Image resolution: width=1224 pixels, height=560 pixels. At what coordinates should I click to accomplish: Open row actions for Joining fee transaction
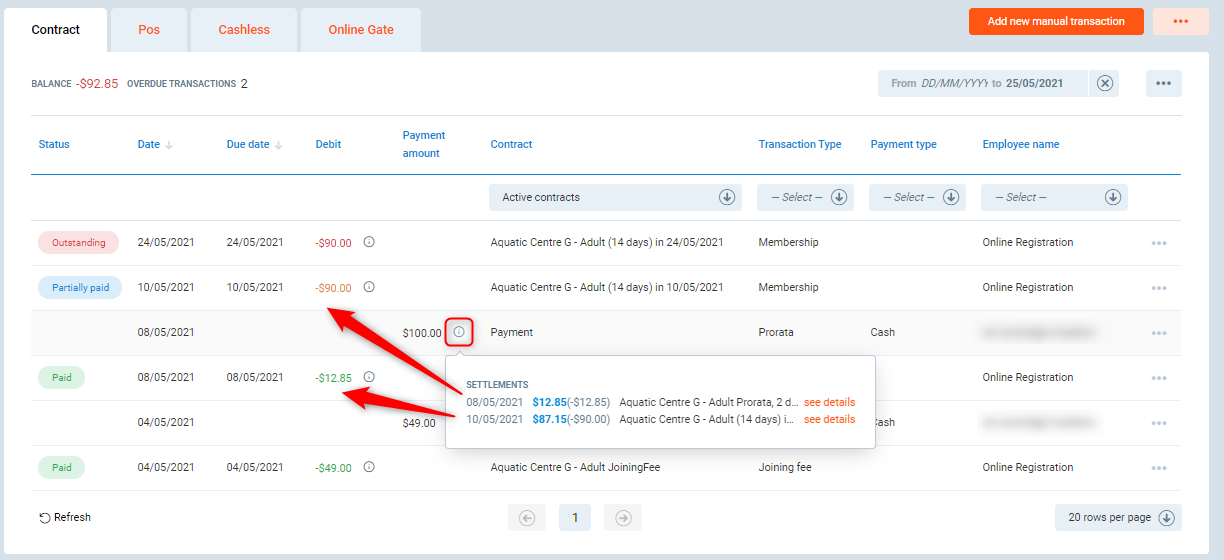(1159, 468)
